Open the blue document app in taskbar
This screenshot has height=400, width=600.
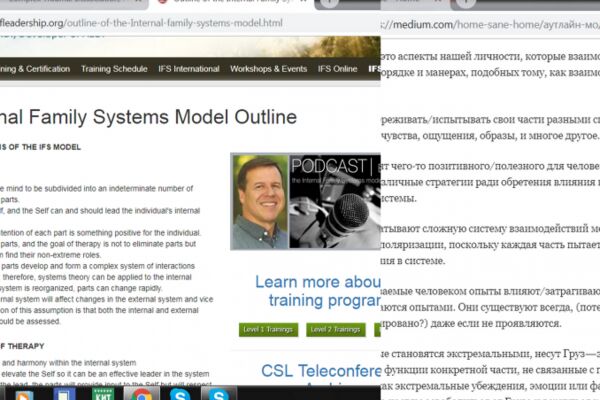(64, 395)
